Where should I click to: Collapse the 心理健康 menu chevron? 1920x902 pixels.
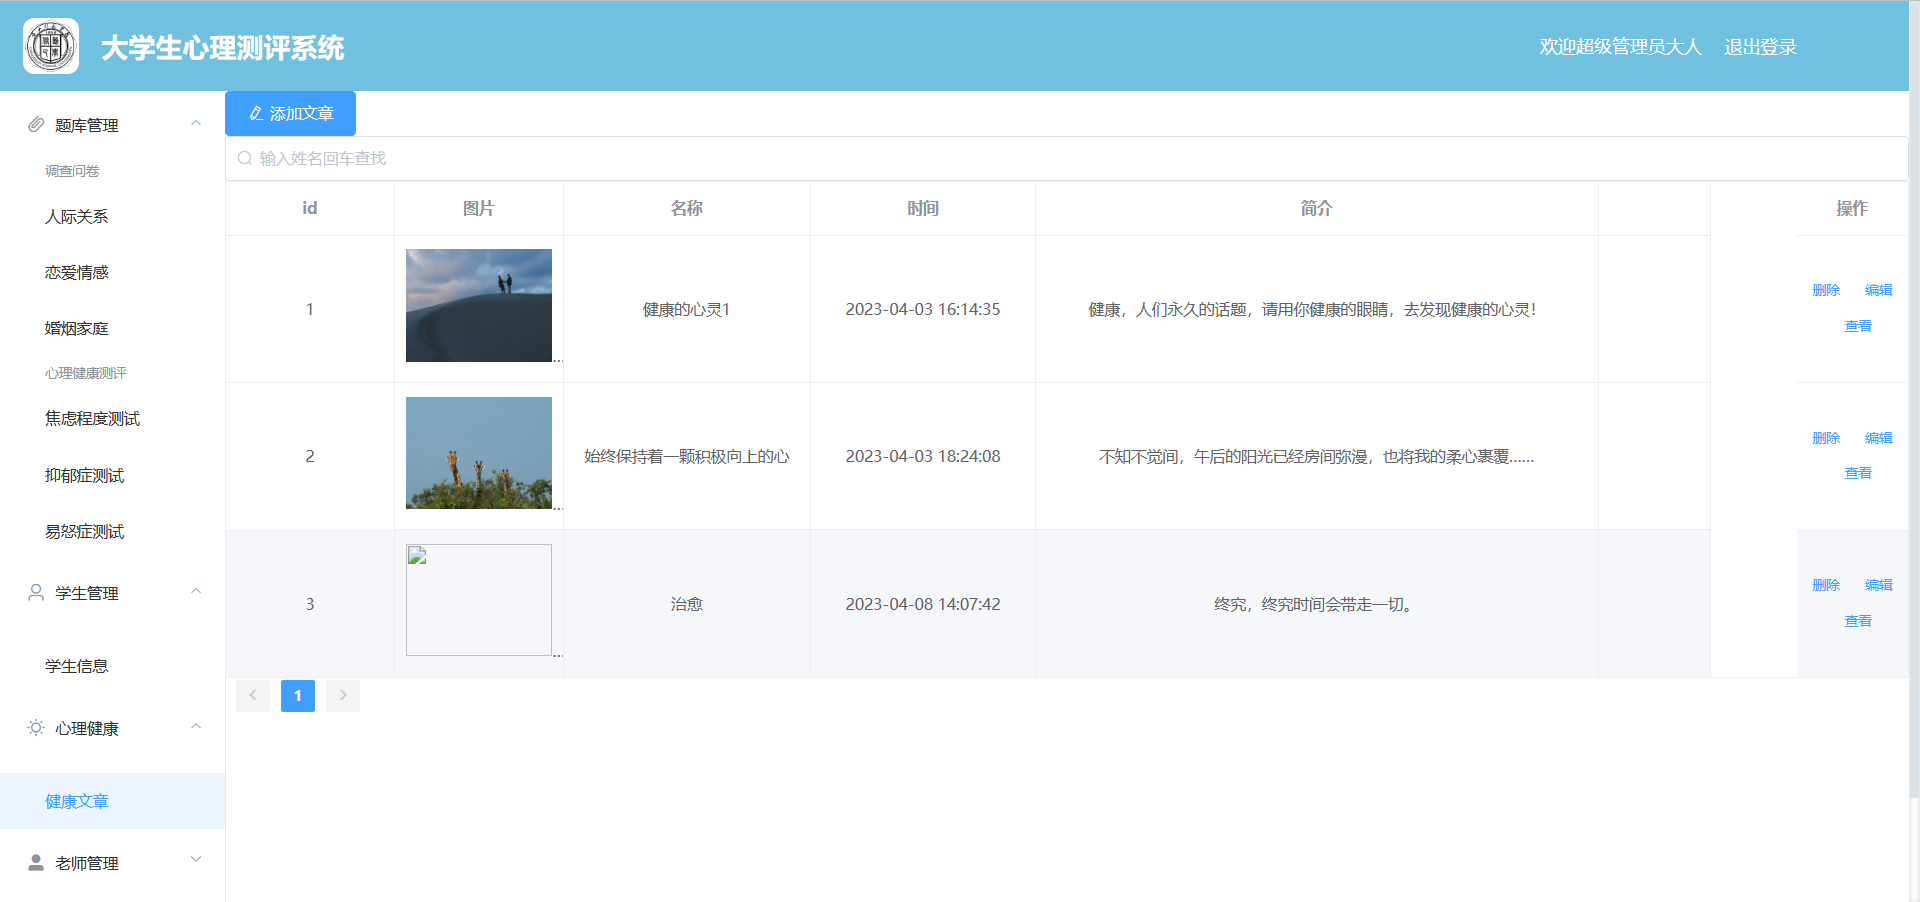(196, 726)
